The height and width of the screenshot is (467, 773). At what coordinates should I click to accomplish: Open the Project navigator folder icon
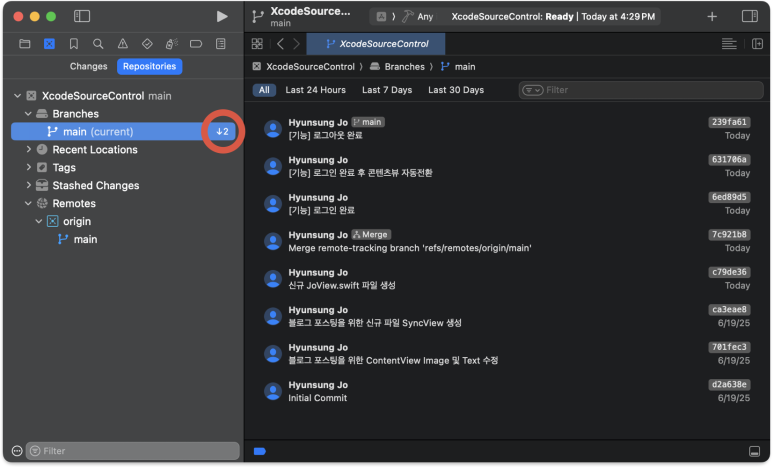(25, 44)
